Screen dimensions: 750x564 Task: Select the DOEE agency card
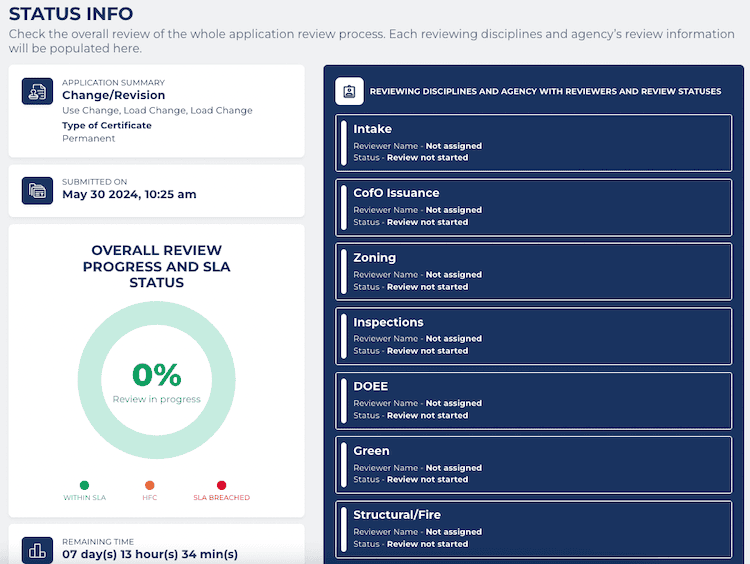point(533,400)
